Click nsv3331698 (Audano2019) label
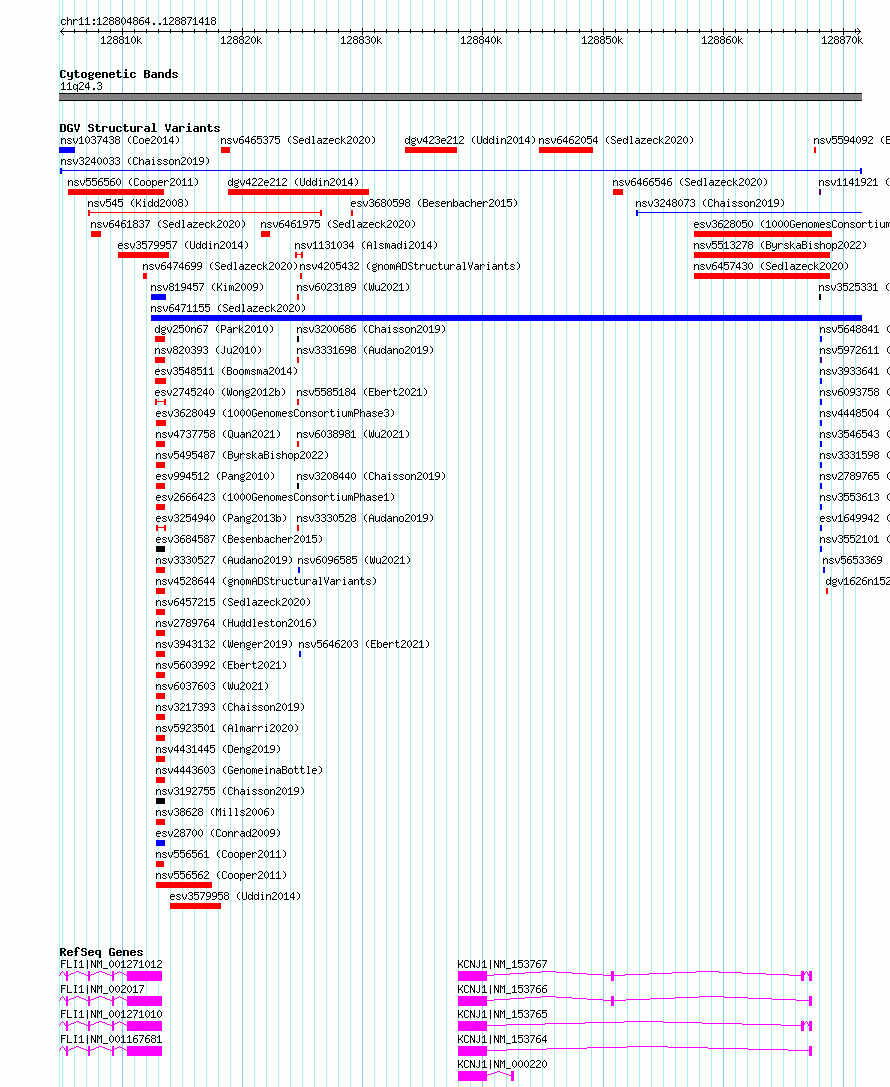890x1087 pixels. [365, 350]
